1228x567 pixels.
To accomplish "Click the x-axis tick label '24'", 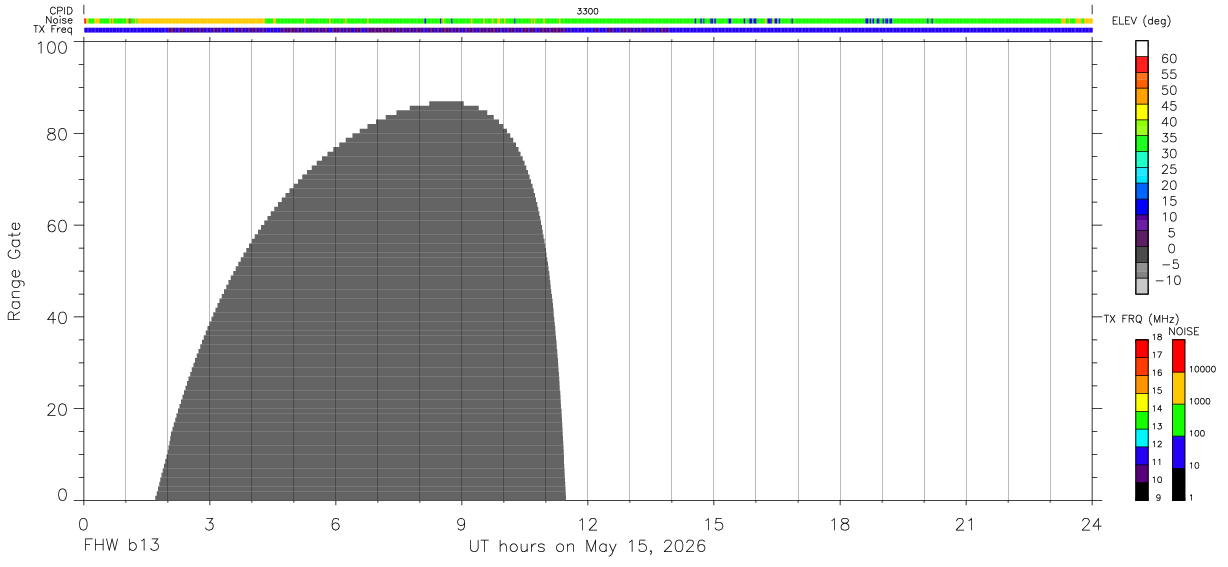I will (x=1092, y=524).
